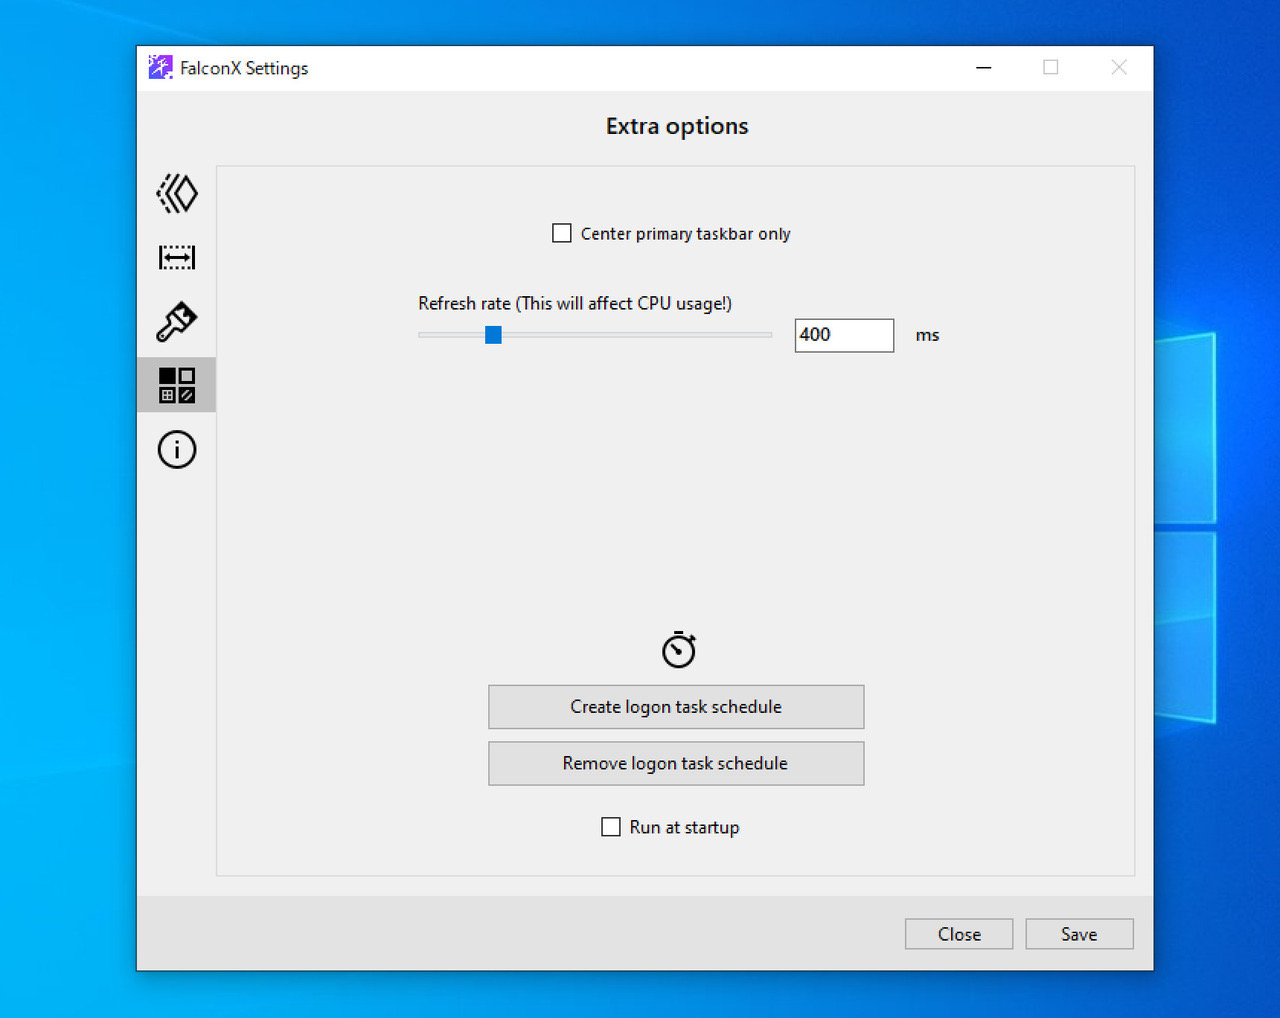Viewport: 1280px width, 1018px height.
Task: Click the FalconX app icon in title bar
Action: point(160,67)
